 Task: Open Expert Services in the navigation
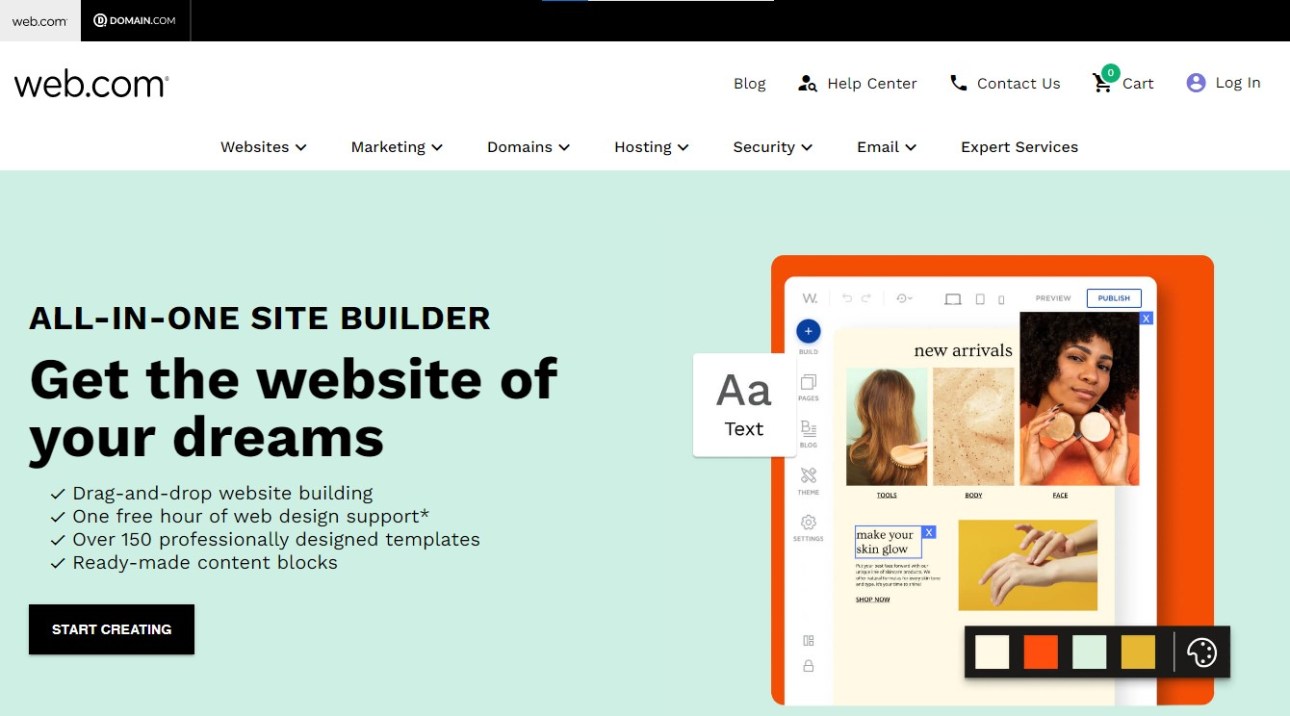(x=1019, y=147)
